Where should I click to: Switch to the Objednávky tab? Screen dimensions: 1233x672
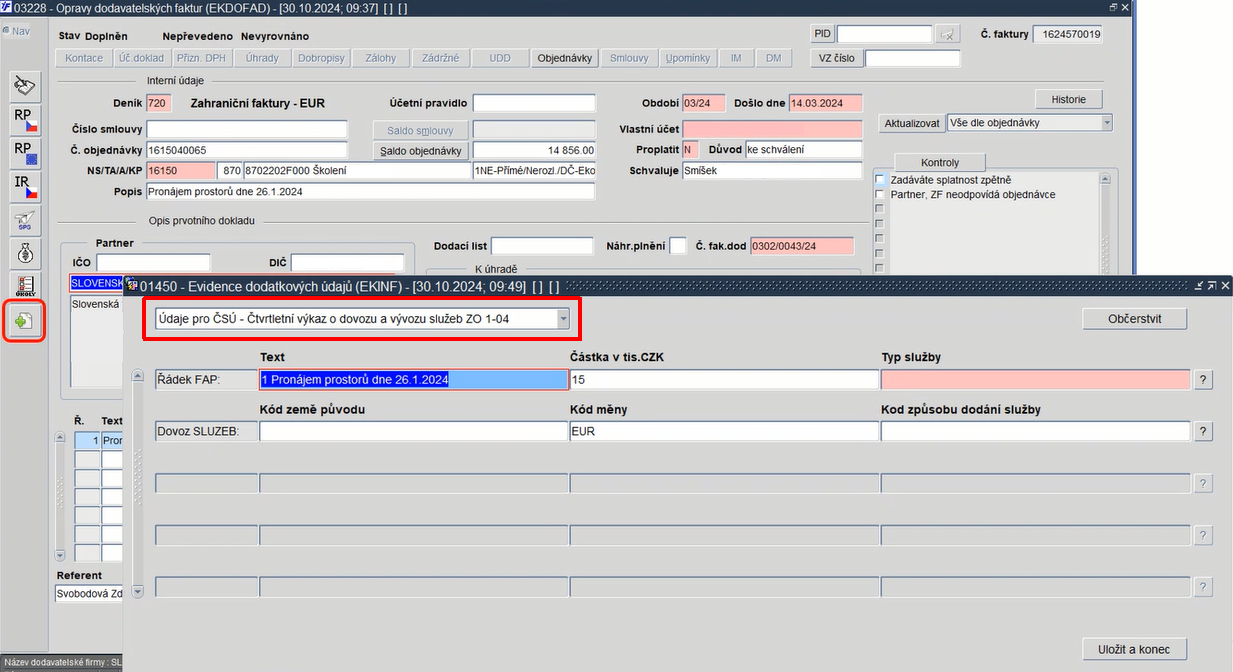coord(566,58)
